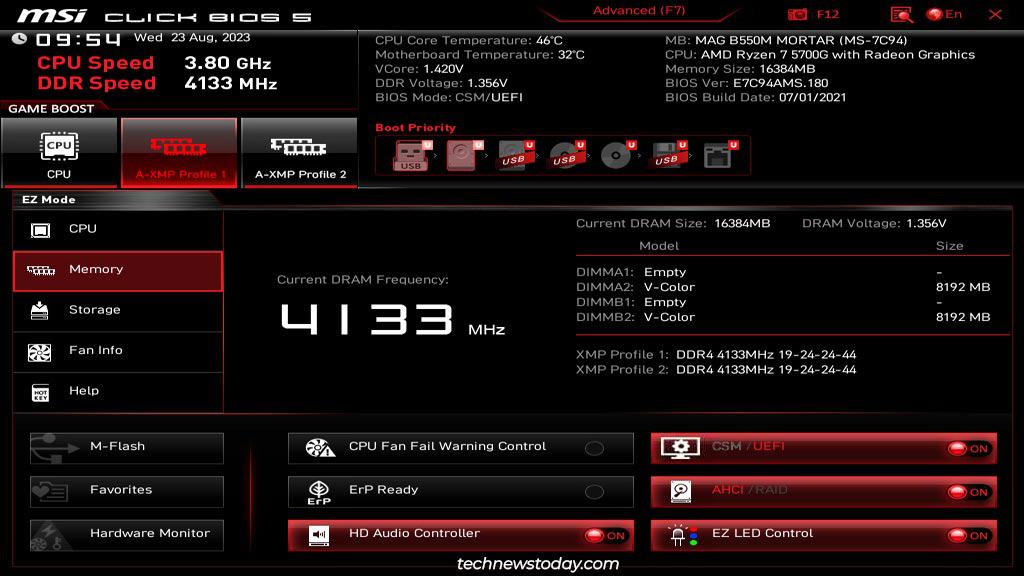The image size is (1024, 576).
Task: Select the USB CD/DVD boot device icon
Action: 566,155
